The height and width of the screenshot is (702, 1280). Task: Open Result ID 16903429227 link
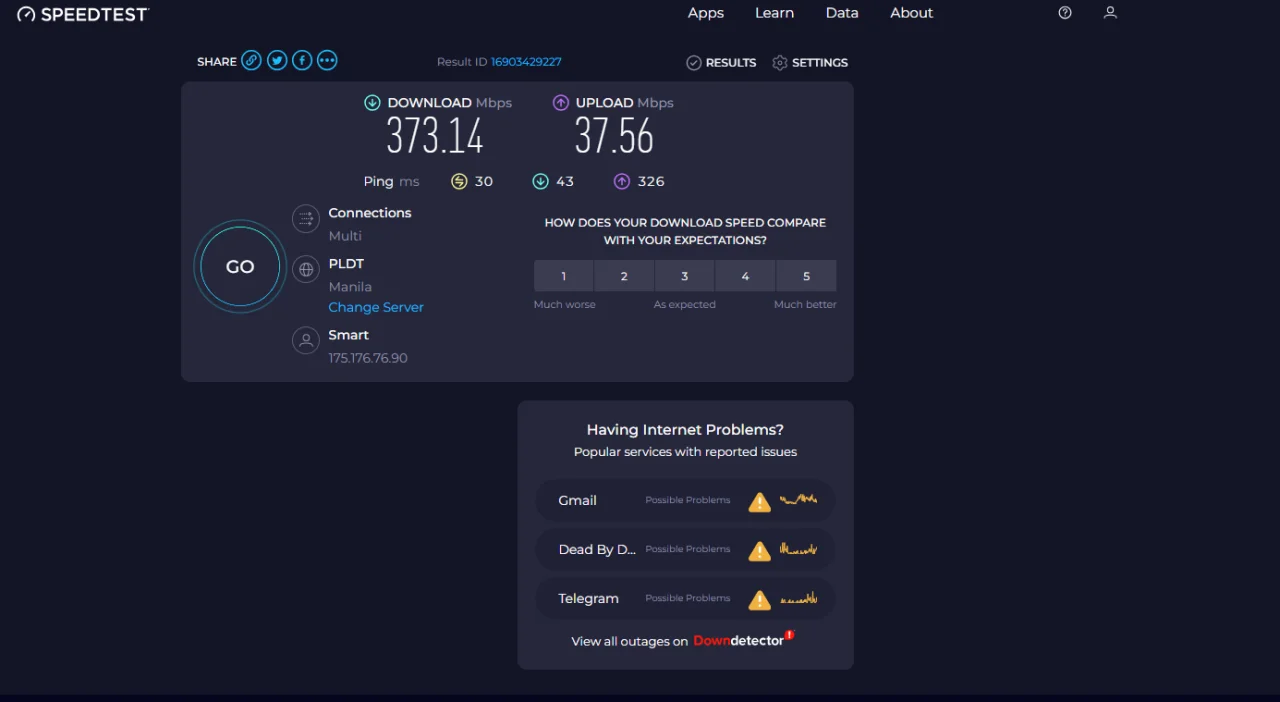coord(526,62)
